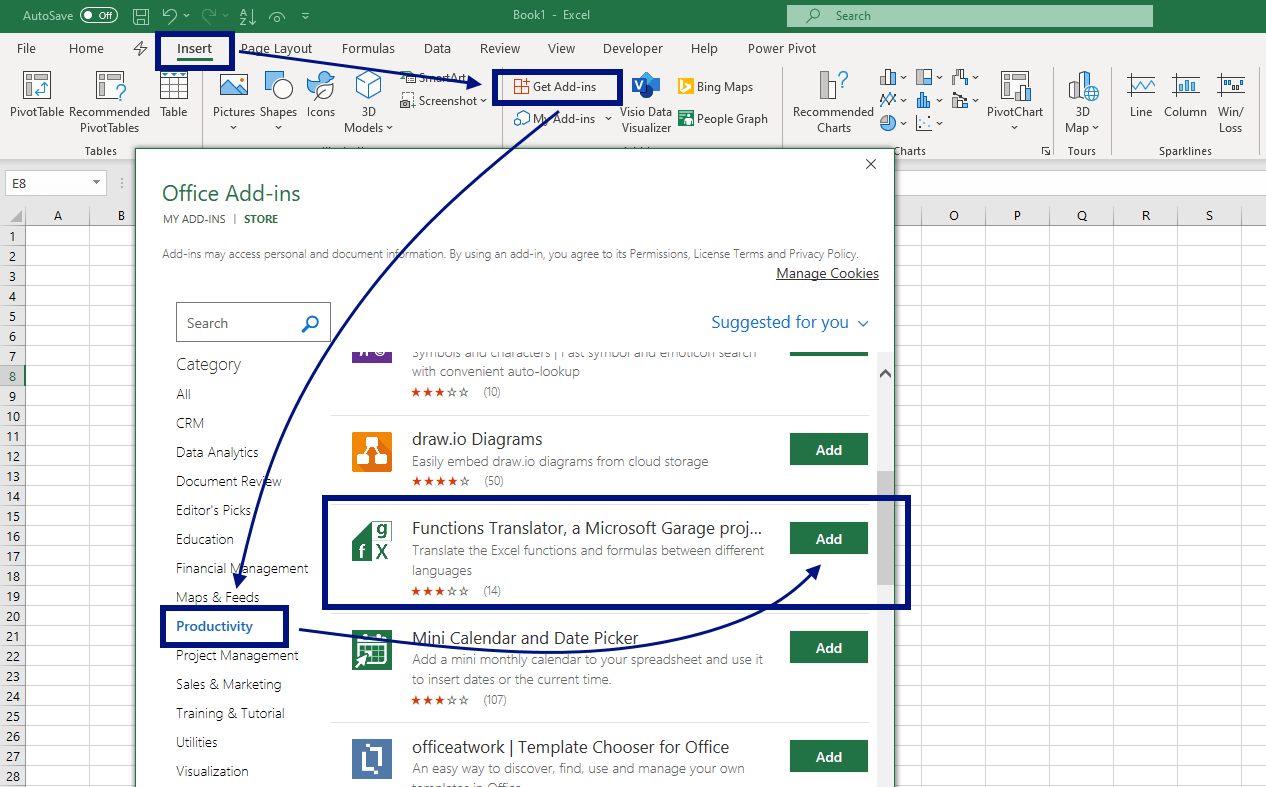
Task: Add the Functions Translator add-in
Action: [828, 538]
